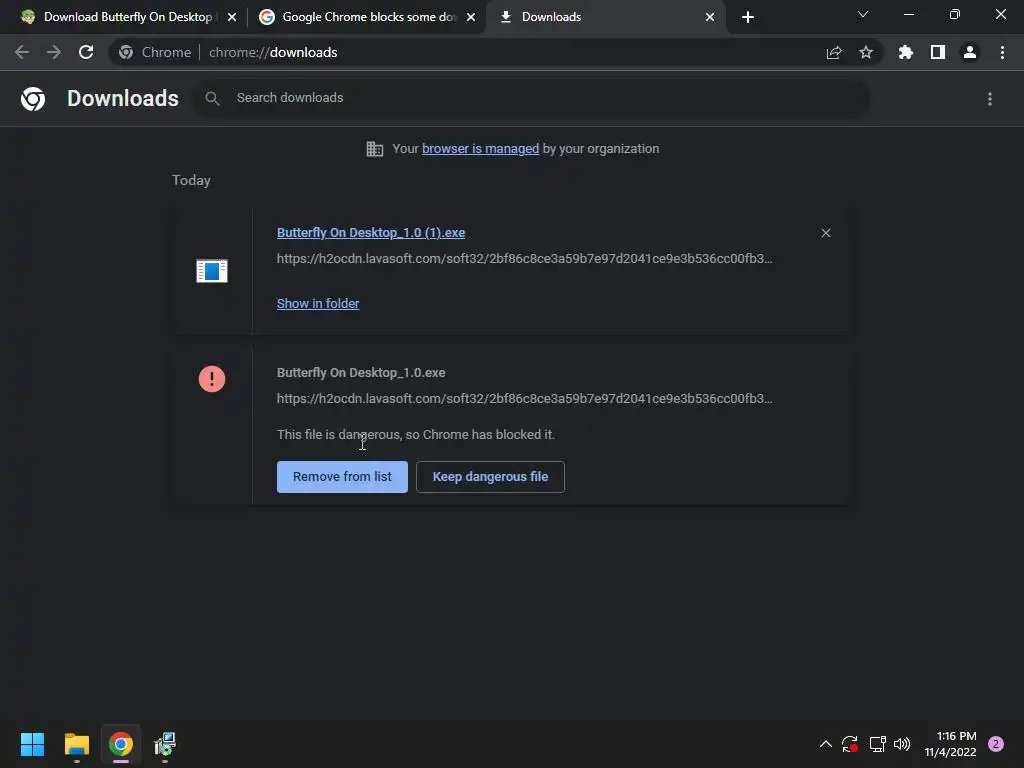
Task: Click the Chrome logo beside Downloads heading
Action: (33, 99)
